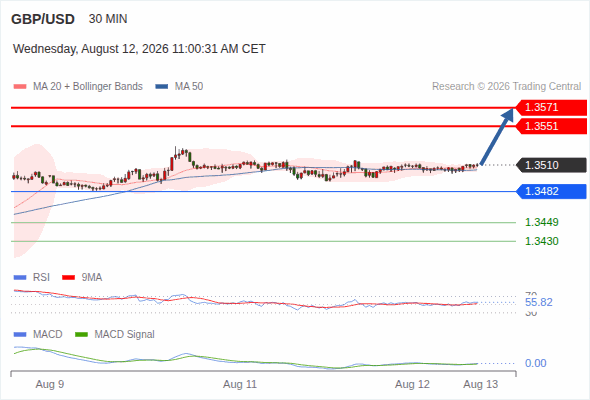Click the 9MA legend label
The width and height of the screenshot is (590, 400).
(x=92, y=278)
